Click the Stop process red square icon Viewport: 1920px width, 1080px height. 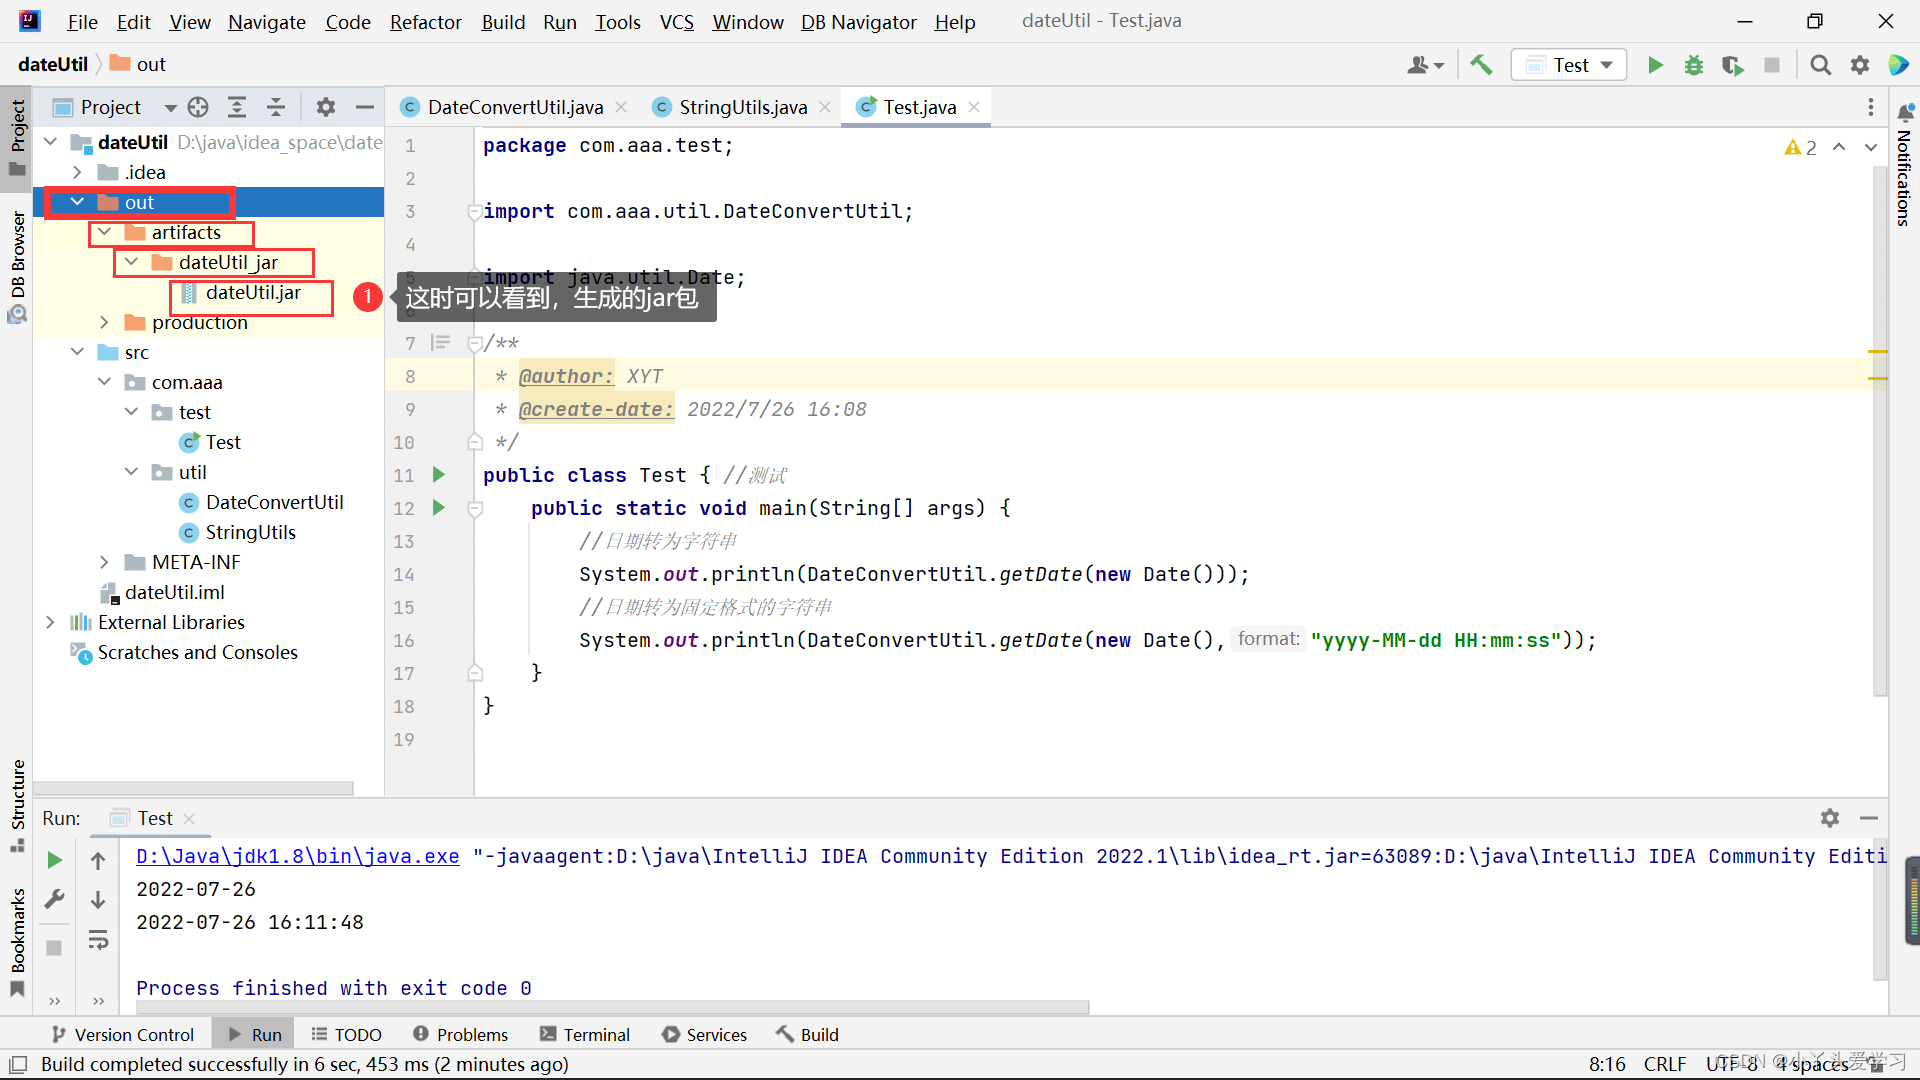pos(1772,63)
